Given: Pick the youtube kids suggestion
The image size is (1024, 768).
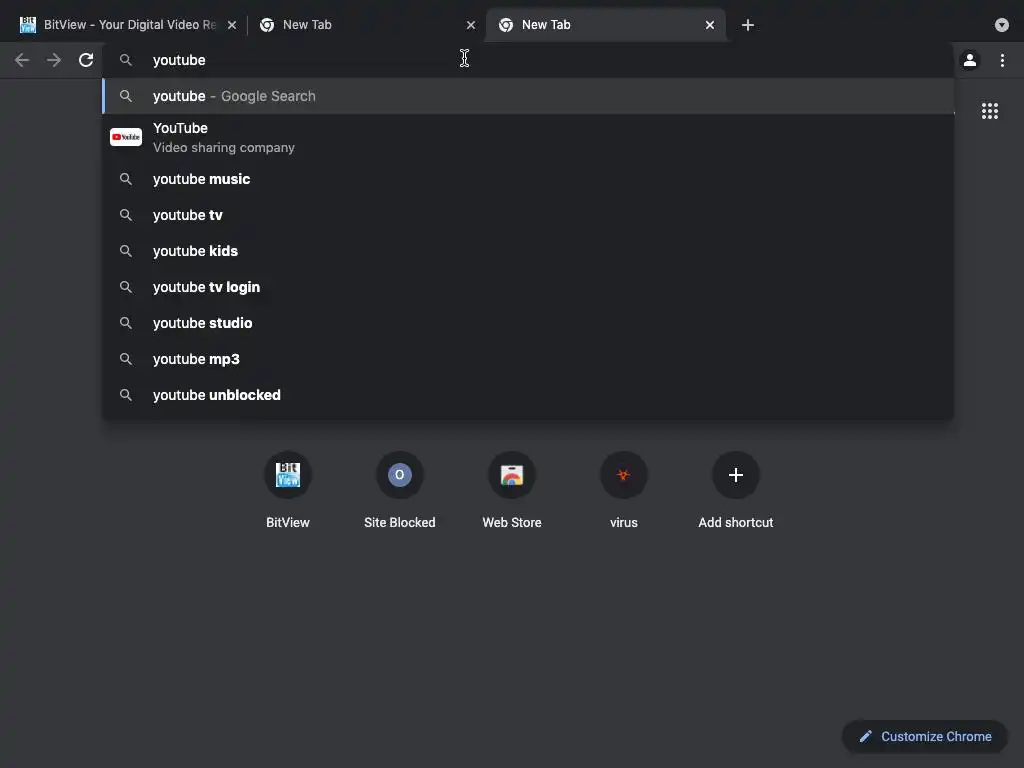Looking at the screenshot, I should pos(528,251).
